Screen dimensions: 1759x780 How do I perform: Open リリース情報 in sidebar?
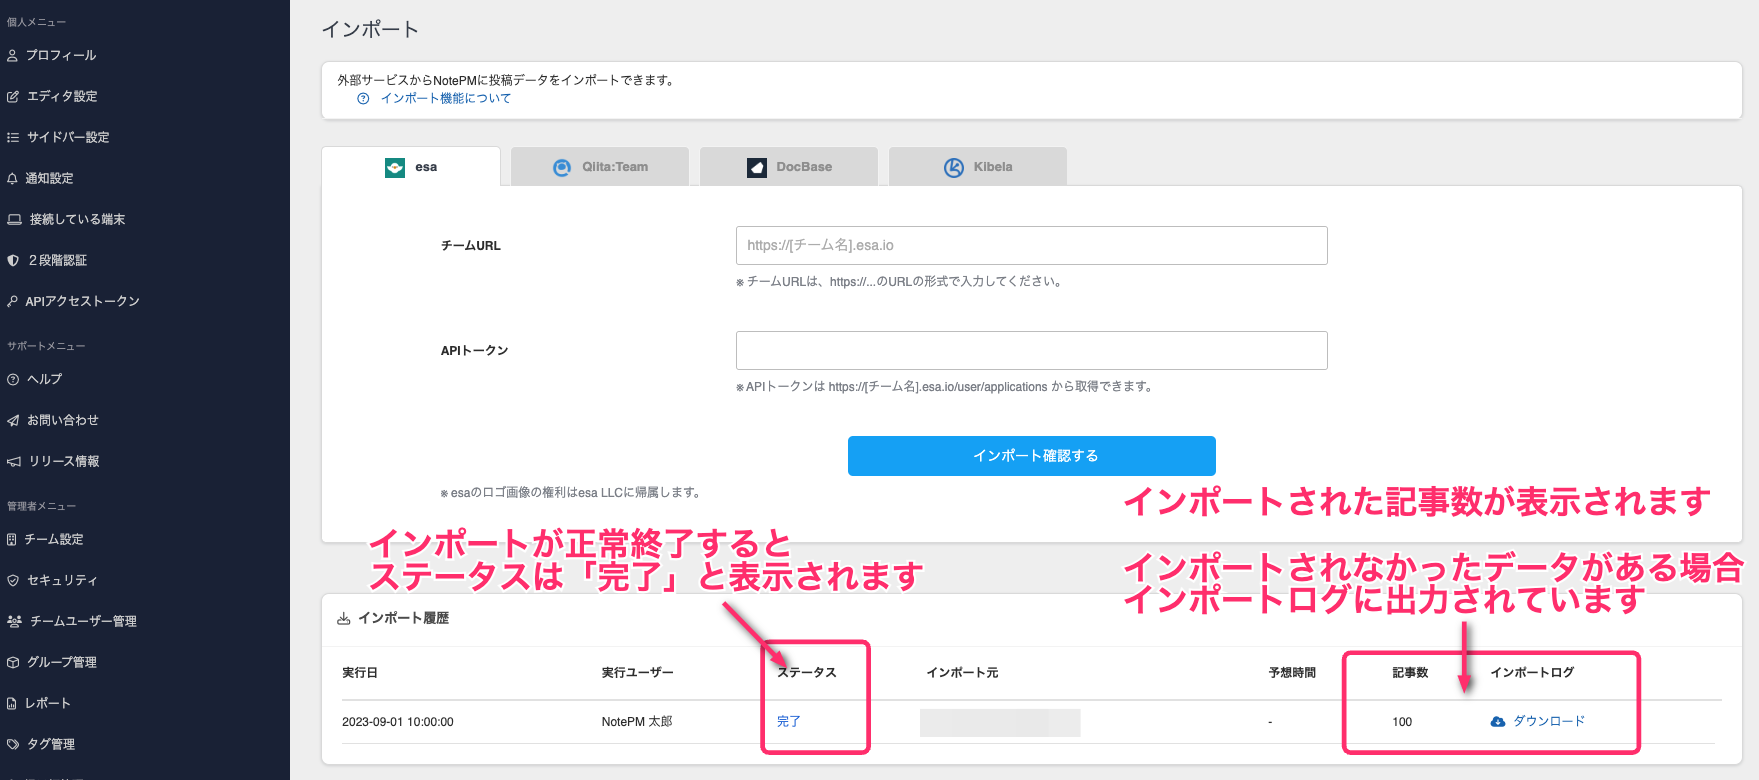(64, 461)
